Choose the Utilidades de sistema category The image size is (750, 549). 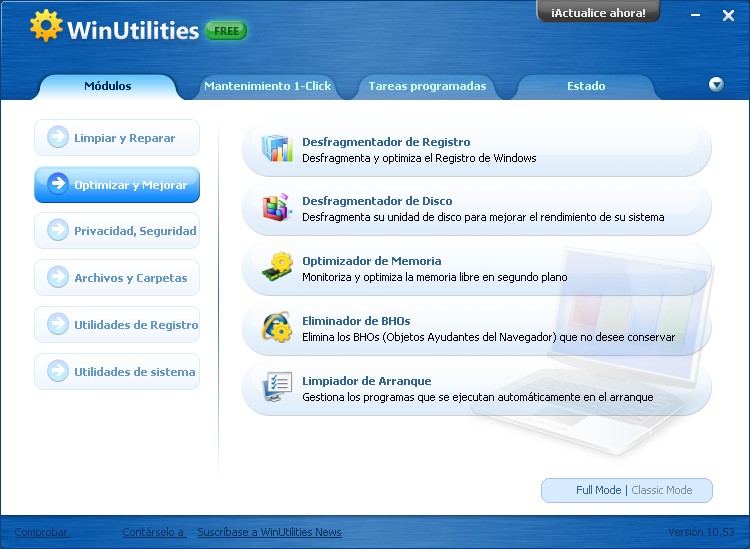click(x=117, y=372)
